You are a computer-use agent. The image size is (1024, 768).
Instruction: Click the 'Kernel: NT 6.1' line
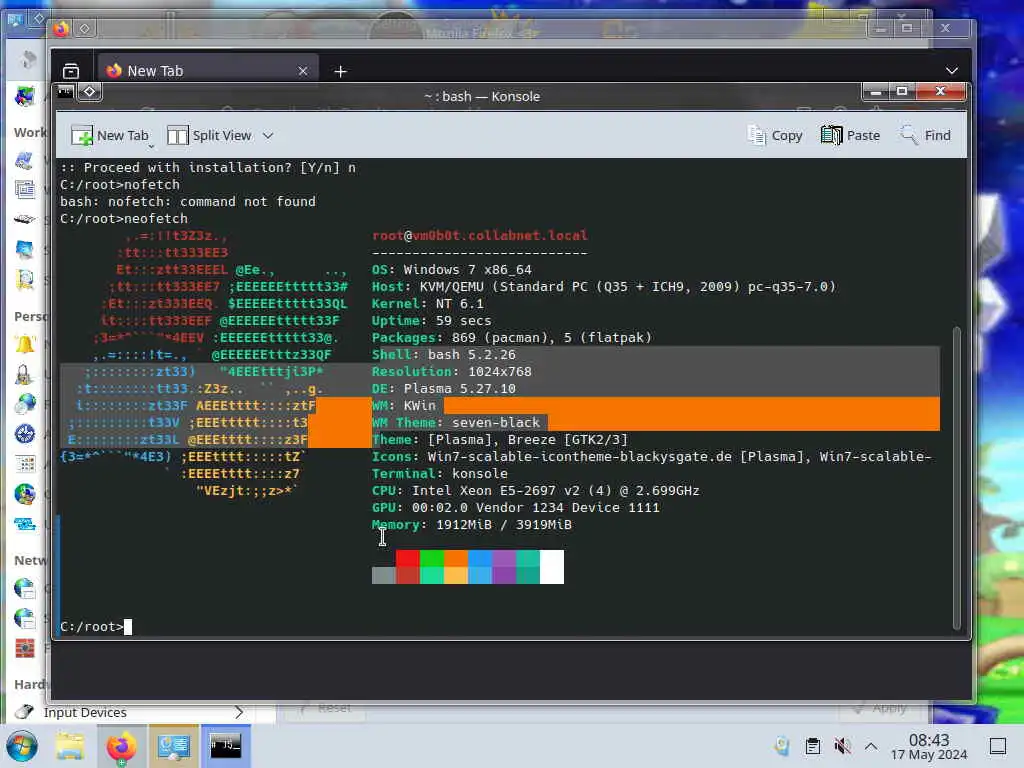coord(428,304)
